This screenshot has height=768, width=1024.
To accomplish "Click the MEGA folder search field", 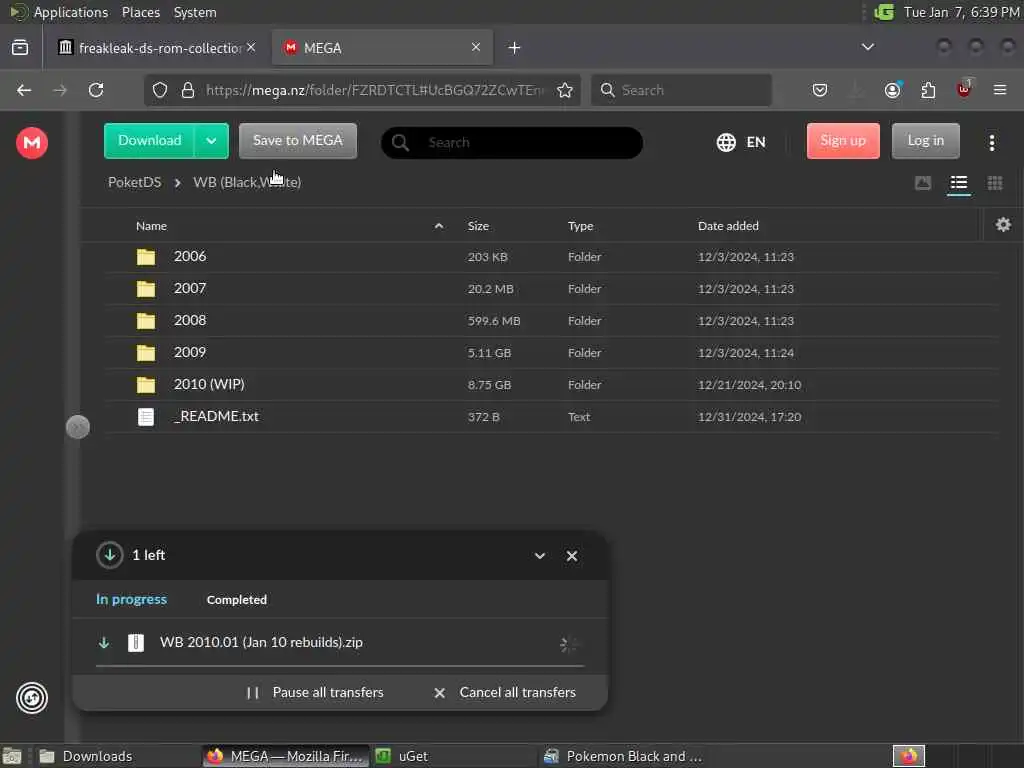I will click(x=511, y=142).
